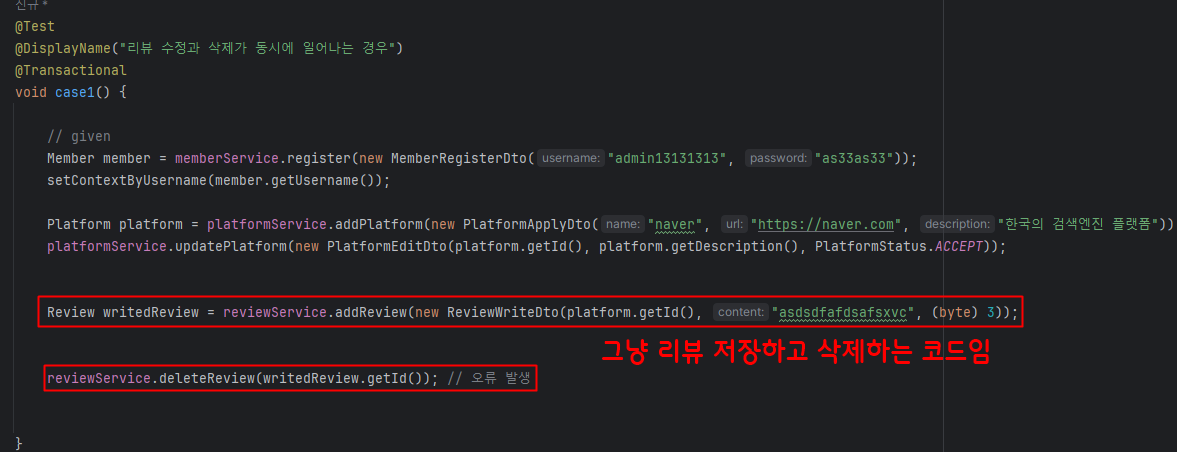
Task: Click the @Transactional annotation
Action: [x=71, y=71]
